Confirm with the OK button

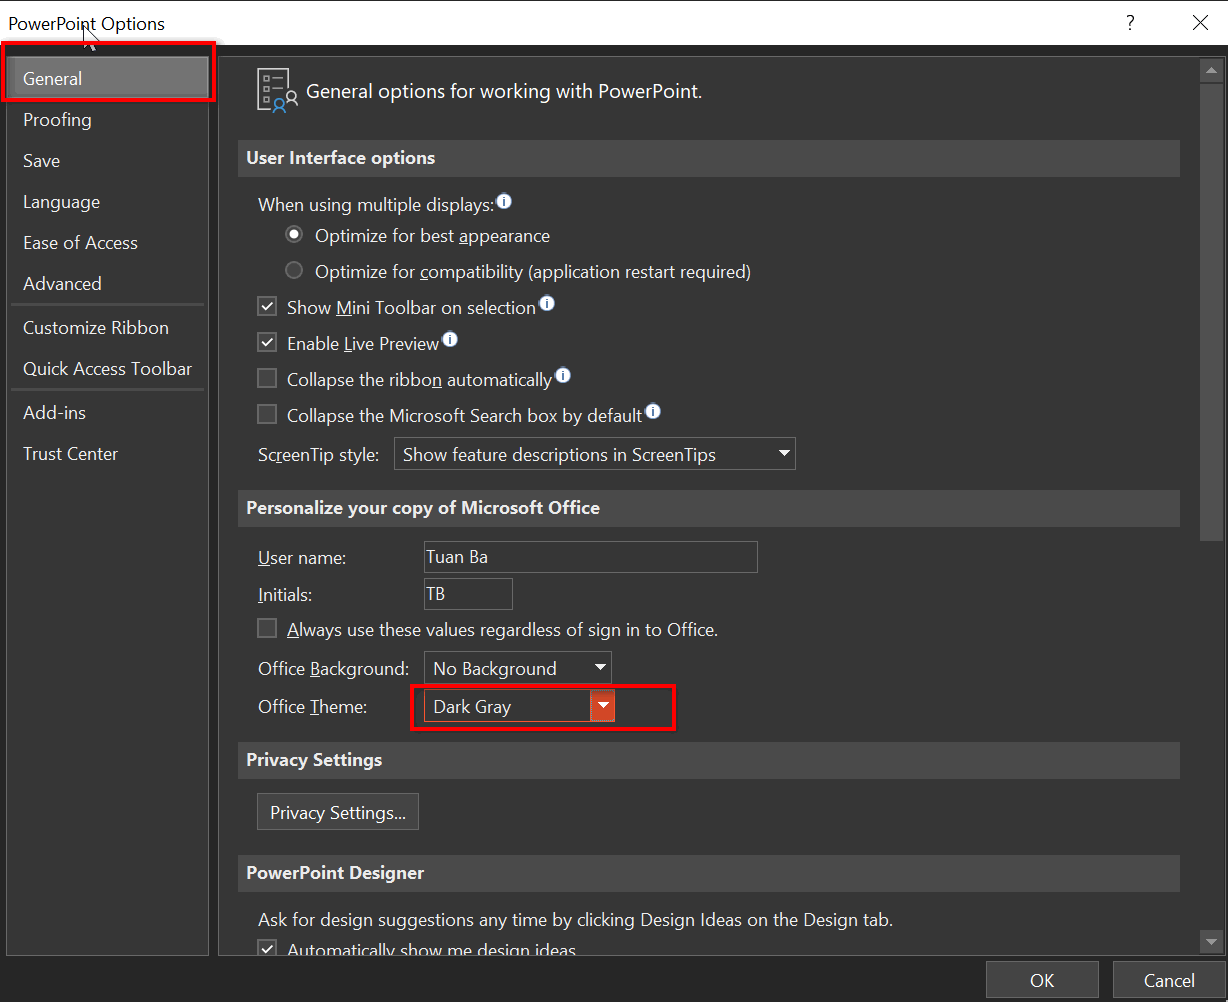pyautogui.click(x=1042, y=980)
